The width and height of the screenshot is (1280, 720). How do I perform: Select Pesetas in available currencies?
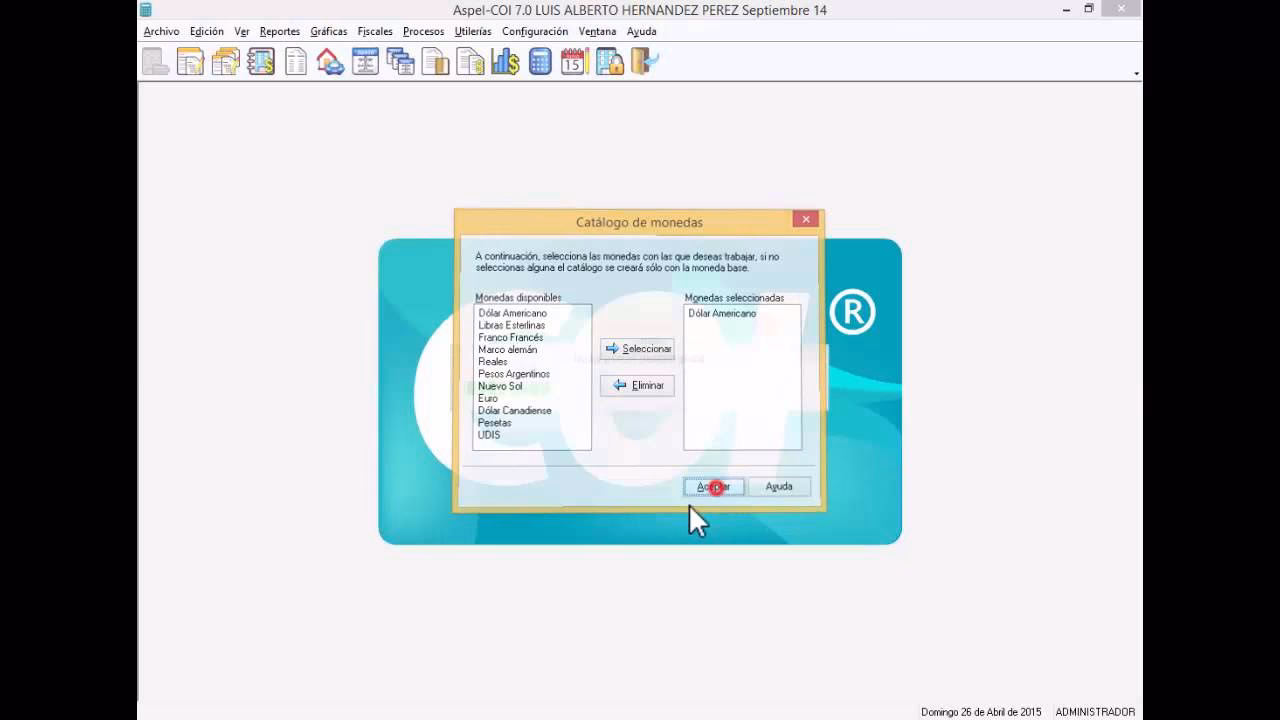[494, 423]
